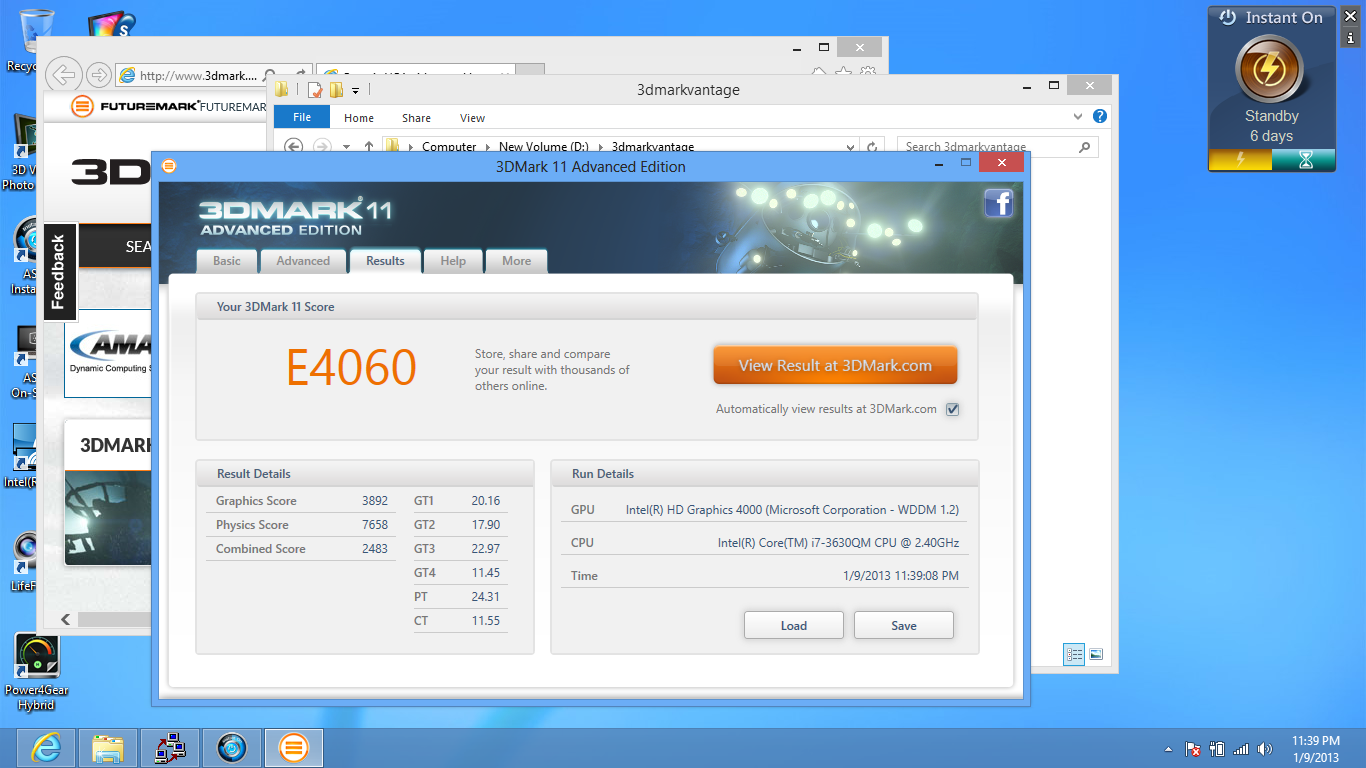
Task: Open the More tab
Action: pyautogui.click(x=517, y=261)
